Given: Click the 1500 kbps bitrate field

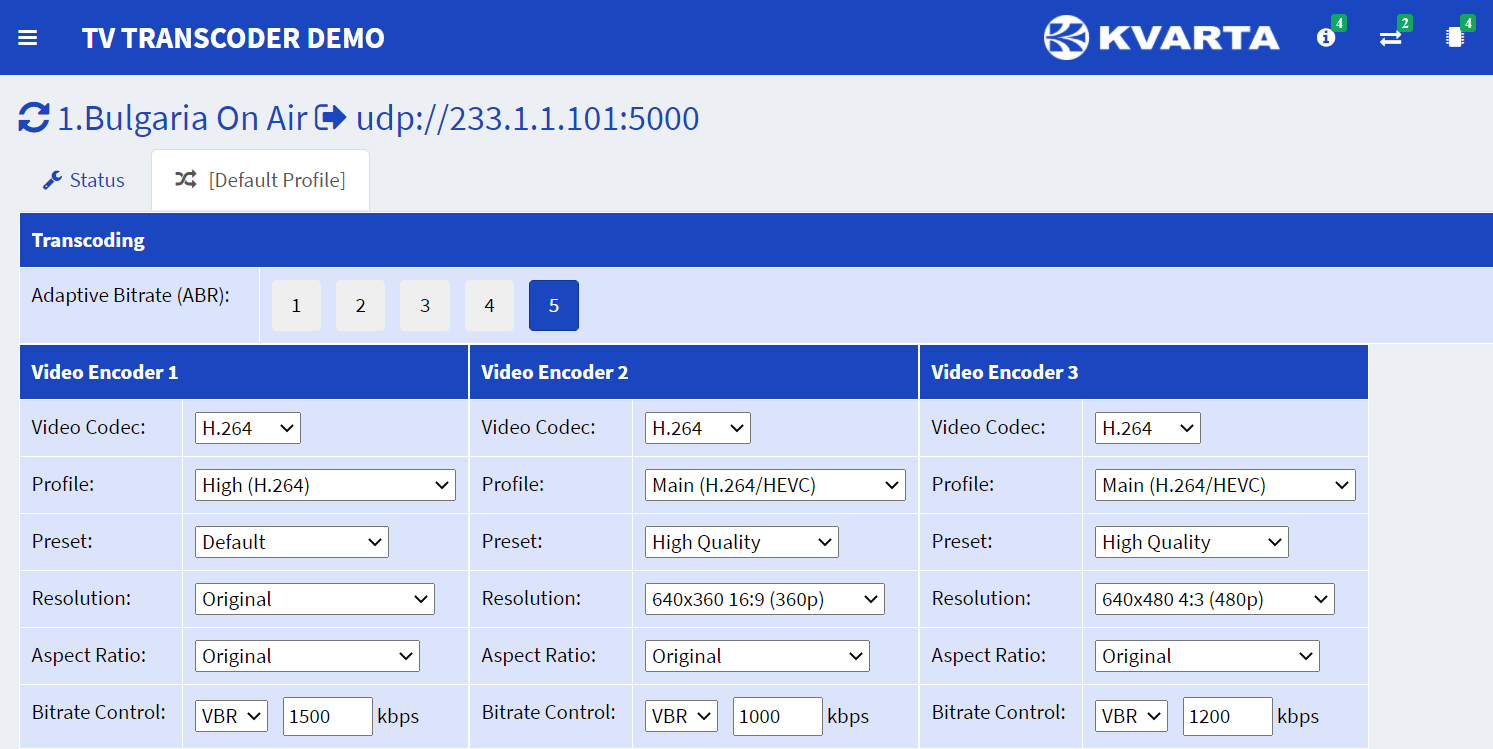Looking at the screenshot, I should (x=328, y=716).
